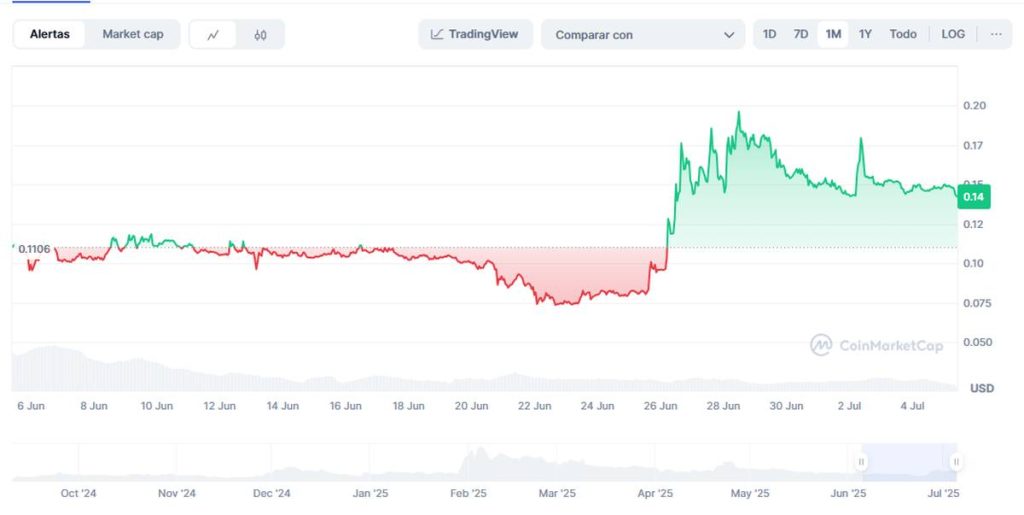Expand the Comparar con chevron arrow

point(728,35)
